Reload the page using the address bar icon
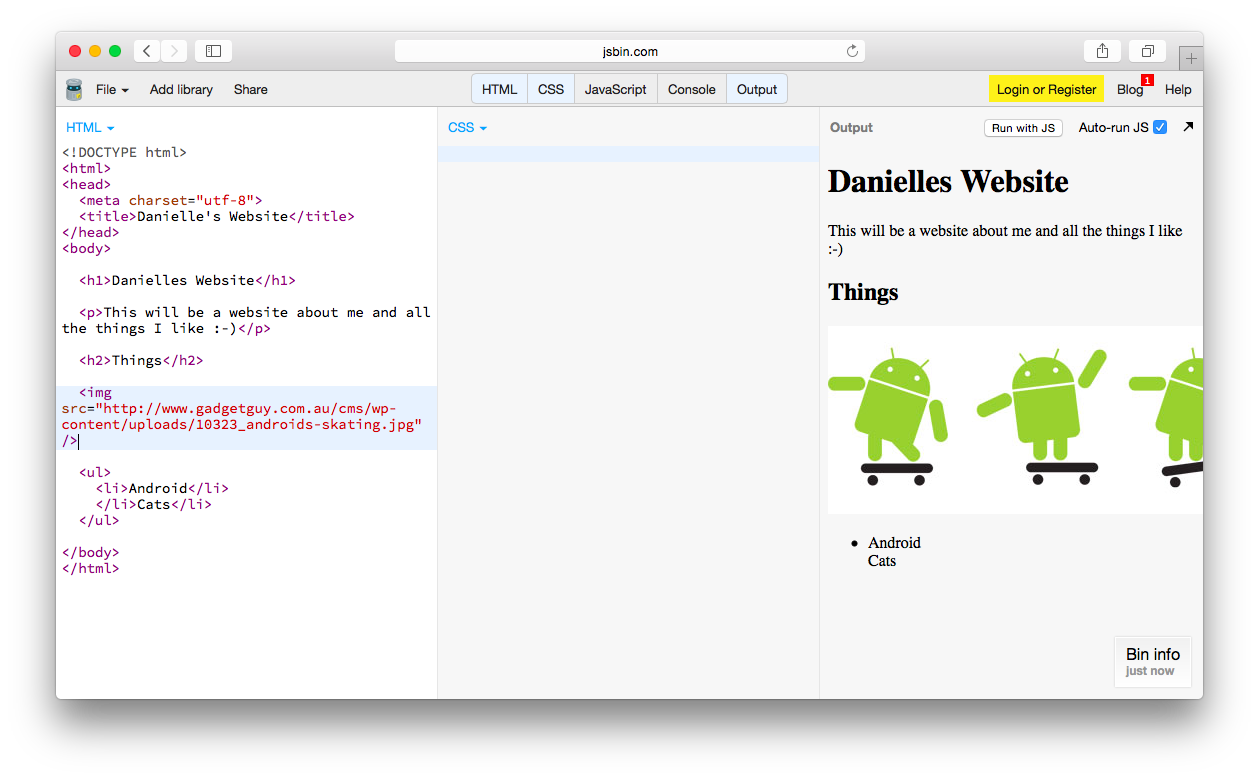 click(852, 51)
